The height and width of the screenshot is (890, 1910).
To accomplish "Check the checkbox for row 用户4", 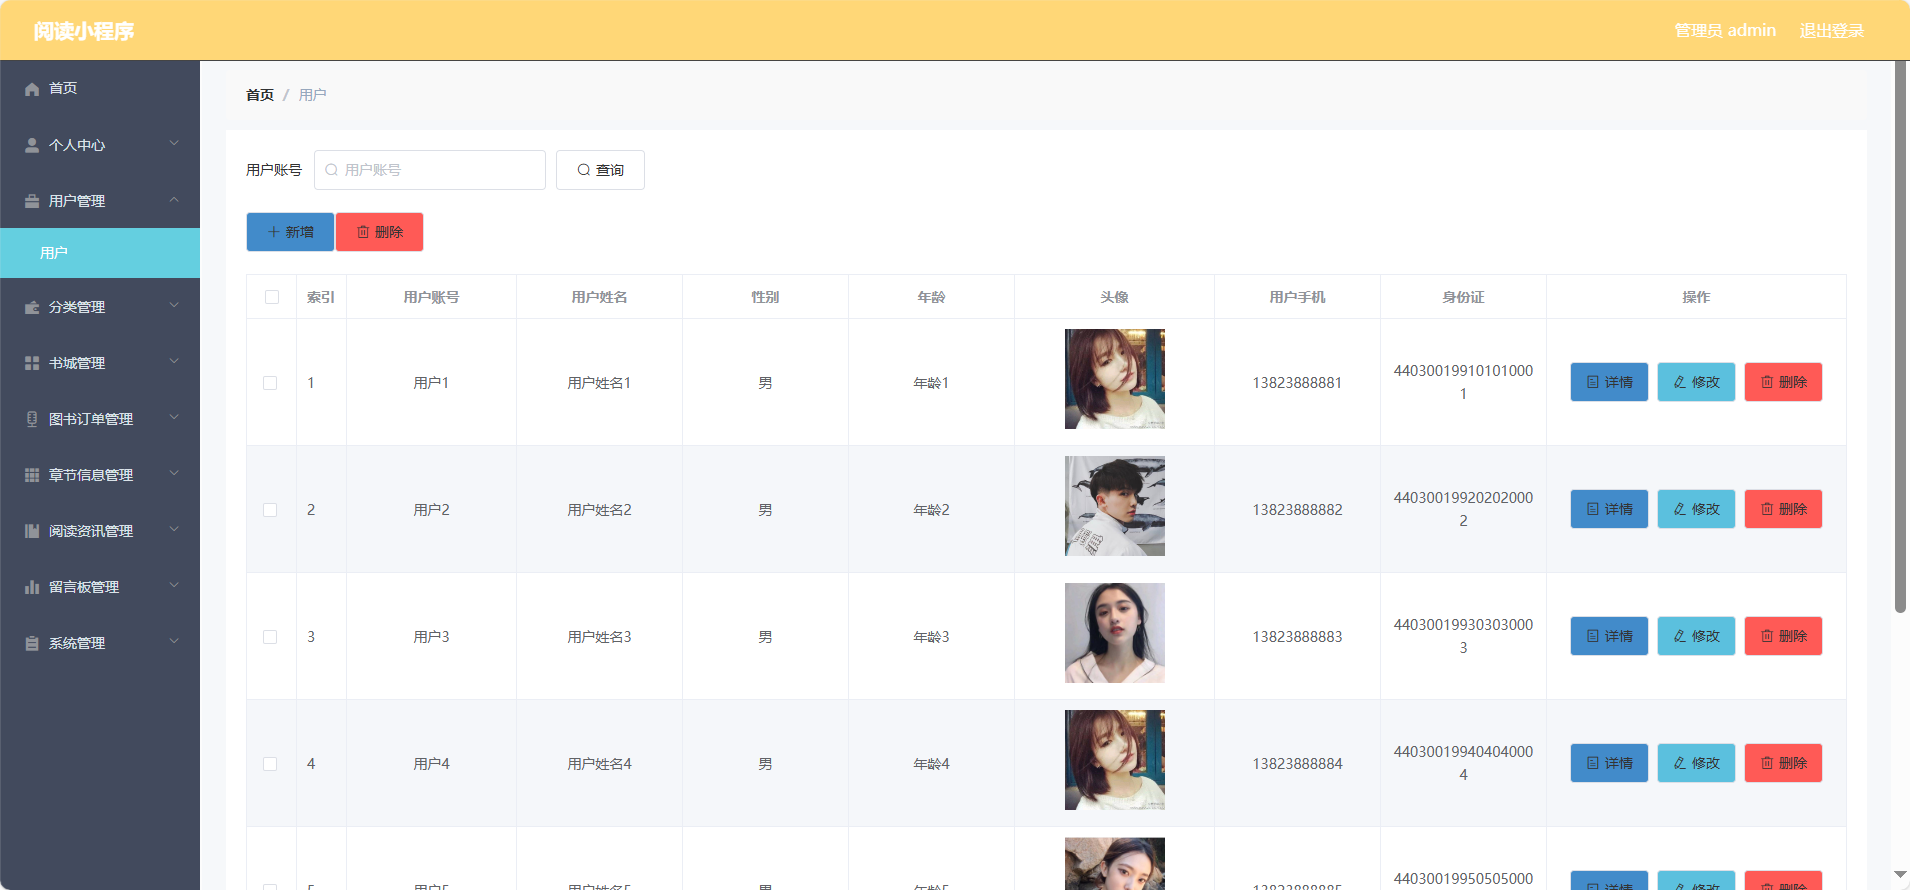I will click(x=270, y=764).
